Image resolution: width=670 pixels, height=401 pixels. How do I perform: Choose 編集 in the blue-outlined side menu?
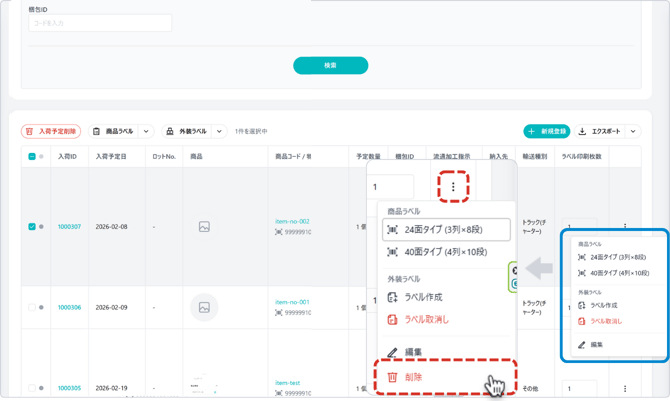point(596,345)
